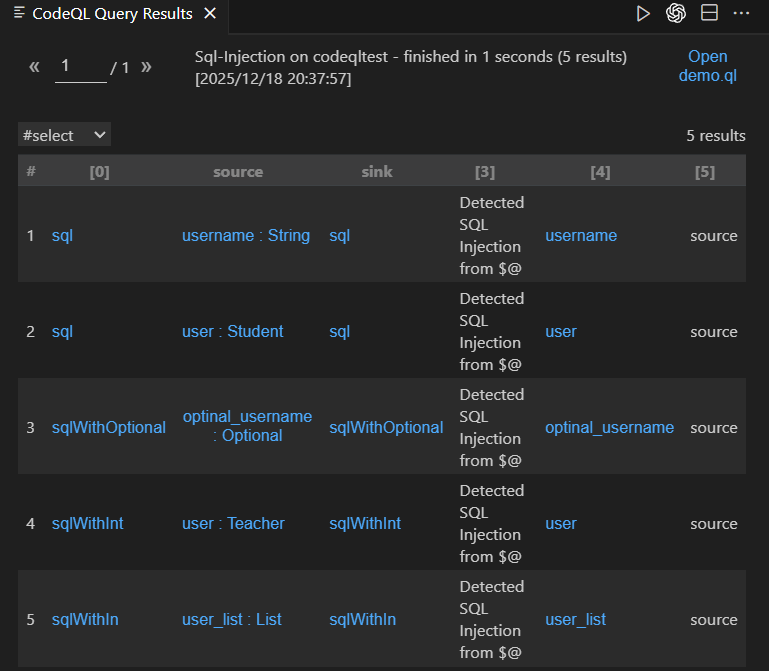The image size is (769, 671).
Task: Go to the previous results page arrow
Action: tap(34, 67)
